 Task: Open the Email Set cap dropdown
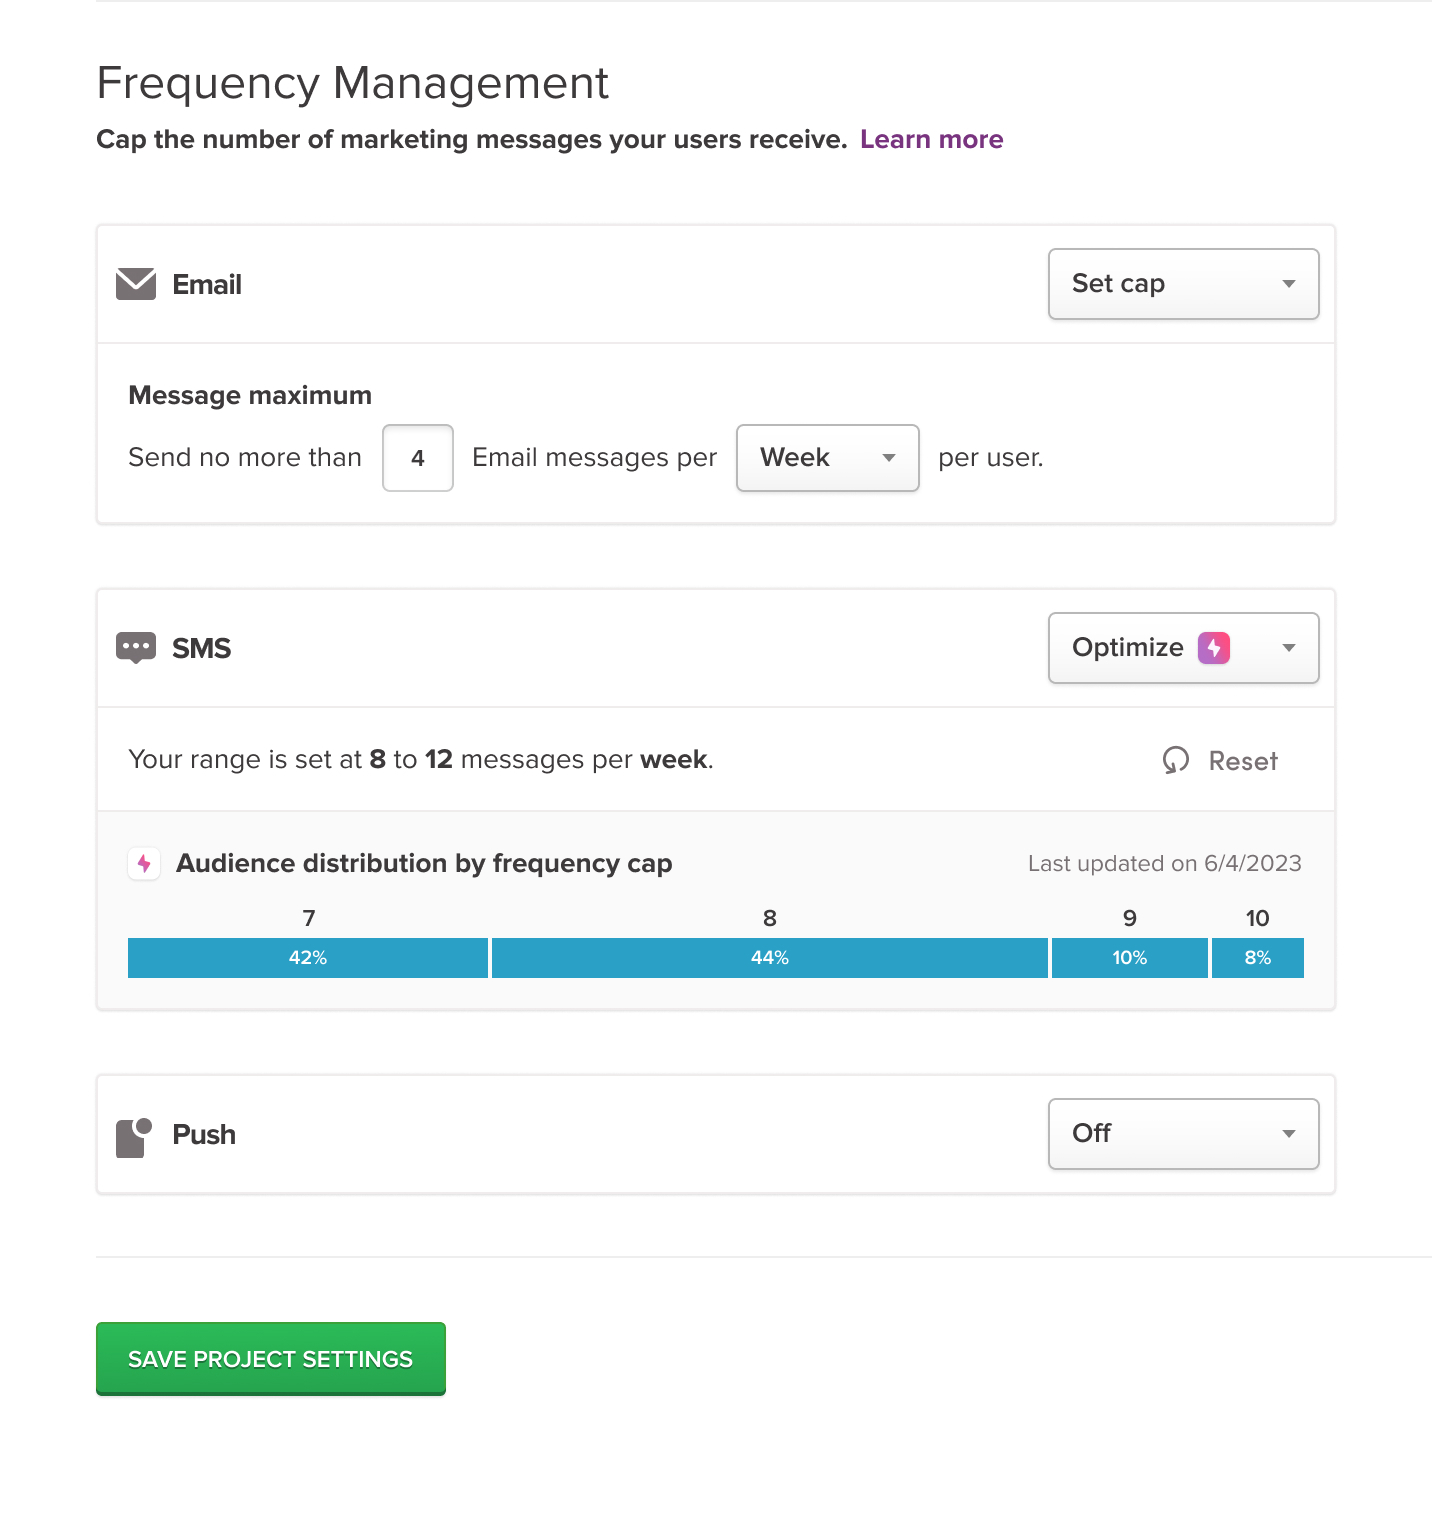1184,284
